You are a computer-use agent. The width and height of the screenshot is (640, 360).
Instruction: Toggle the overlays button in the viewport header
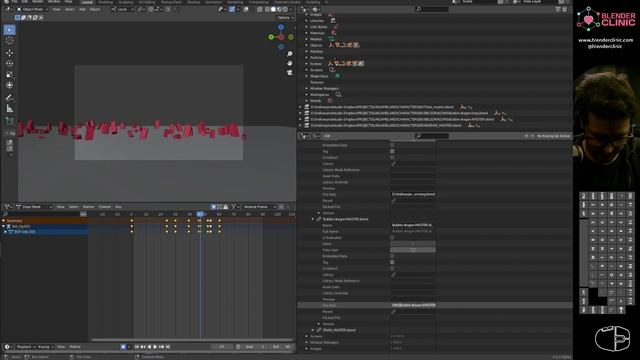[245, 9]
